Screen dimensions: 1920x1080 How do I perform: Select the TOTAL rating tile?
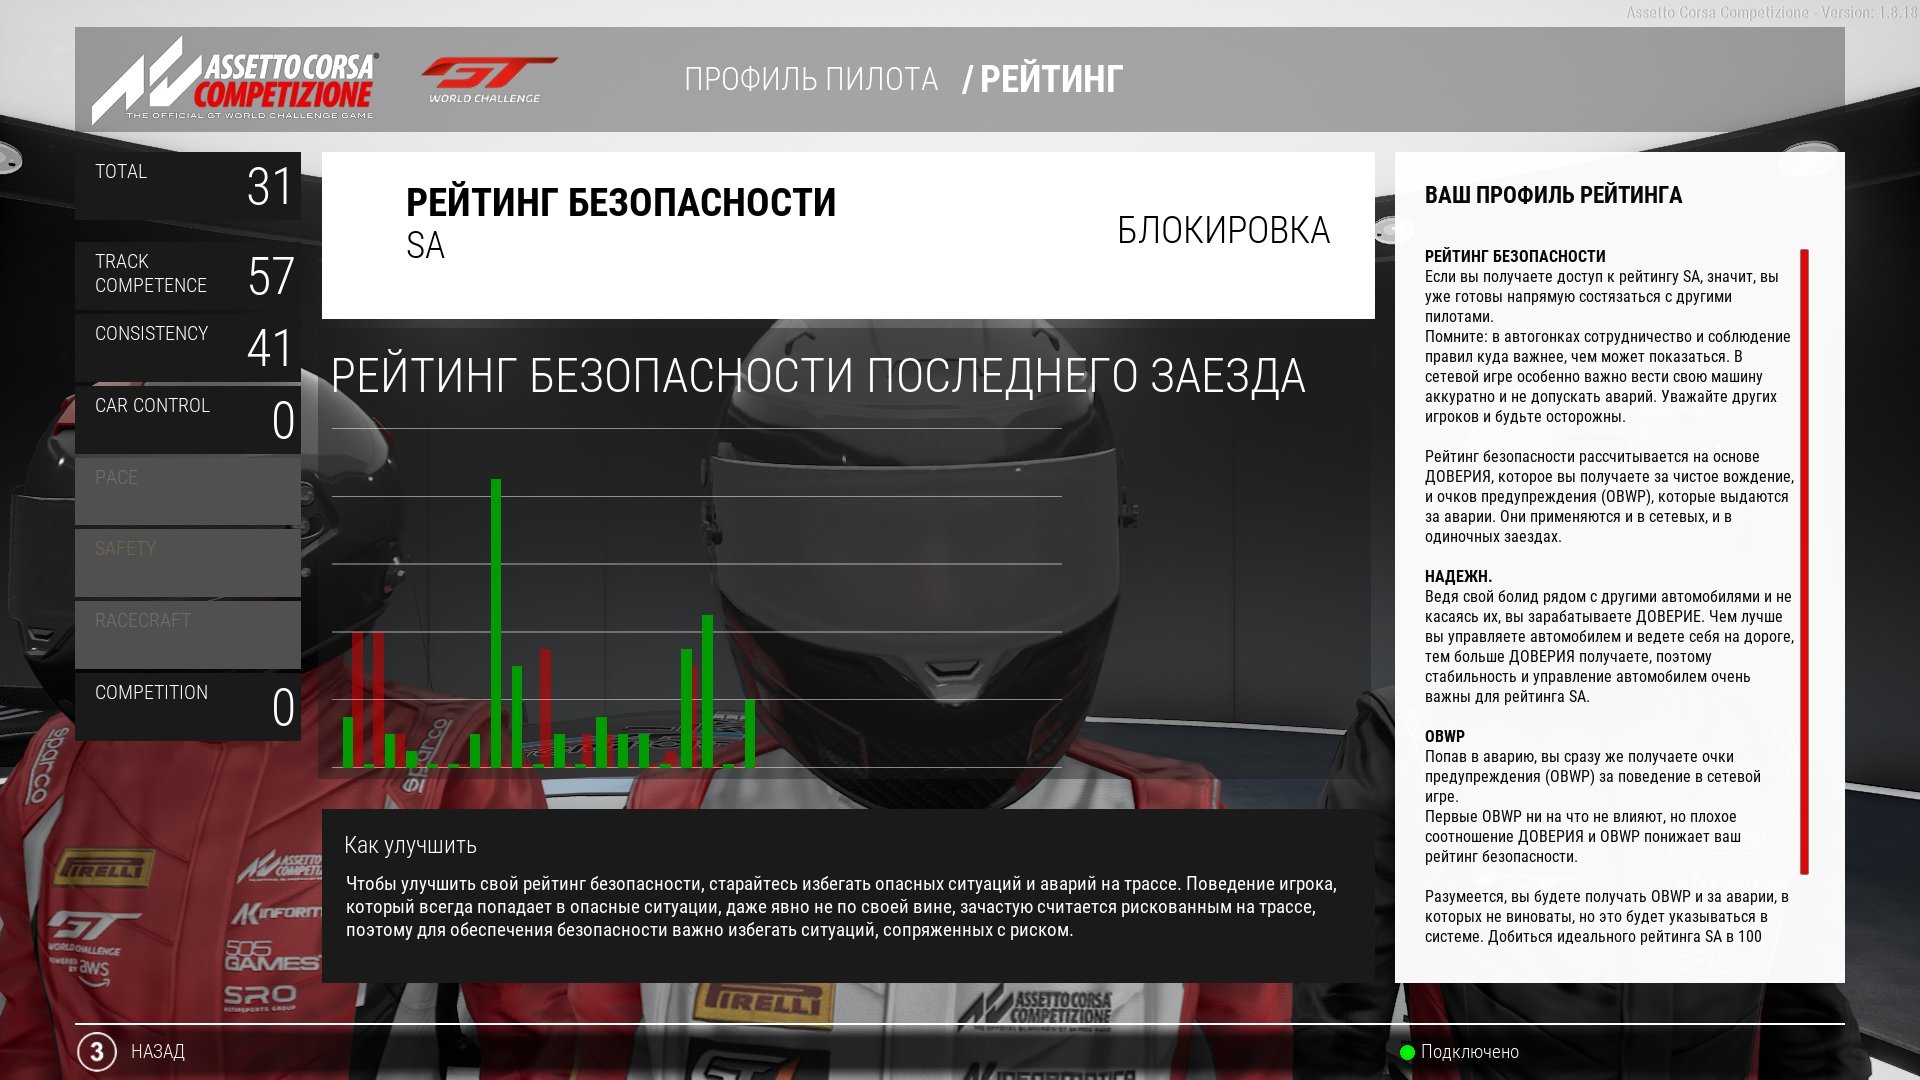(188, 186)
